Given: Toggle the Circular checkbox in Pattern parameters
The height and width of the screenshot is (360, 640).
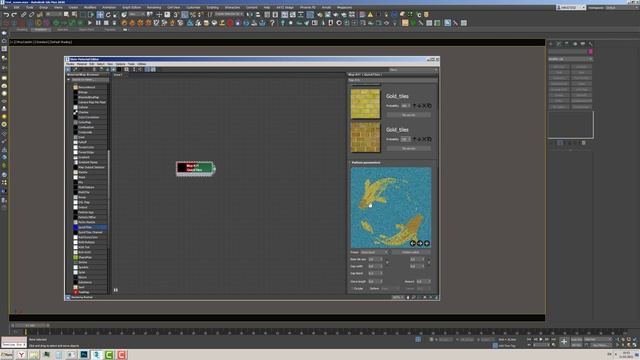Looking at the screenshot, I should (352, 289).
